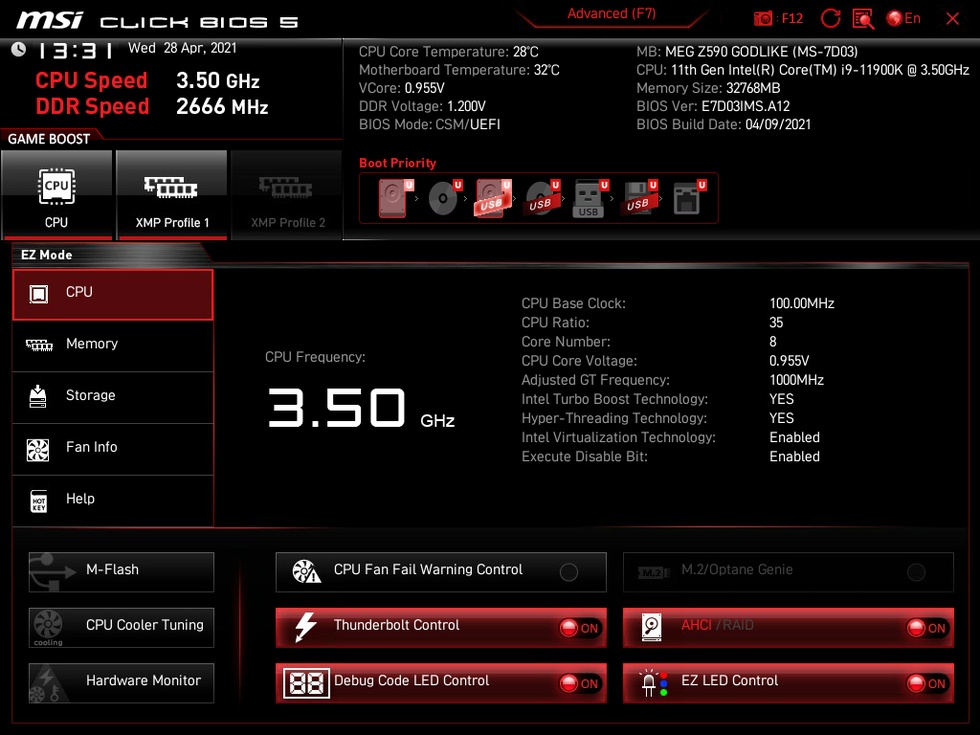
Task: Select the dimmed XMP Profile 2
Action: coord(287,194)
